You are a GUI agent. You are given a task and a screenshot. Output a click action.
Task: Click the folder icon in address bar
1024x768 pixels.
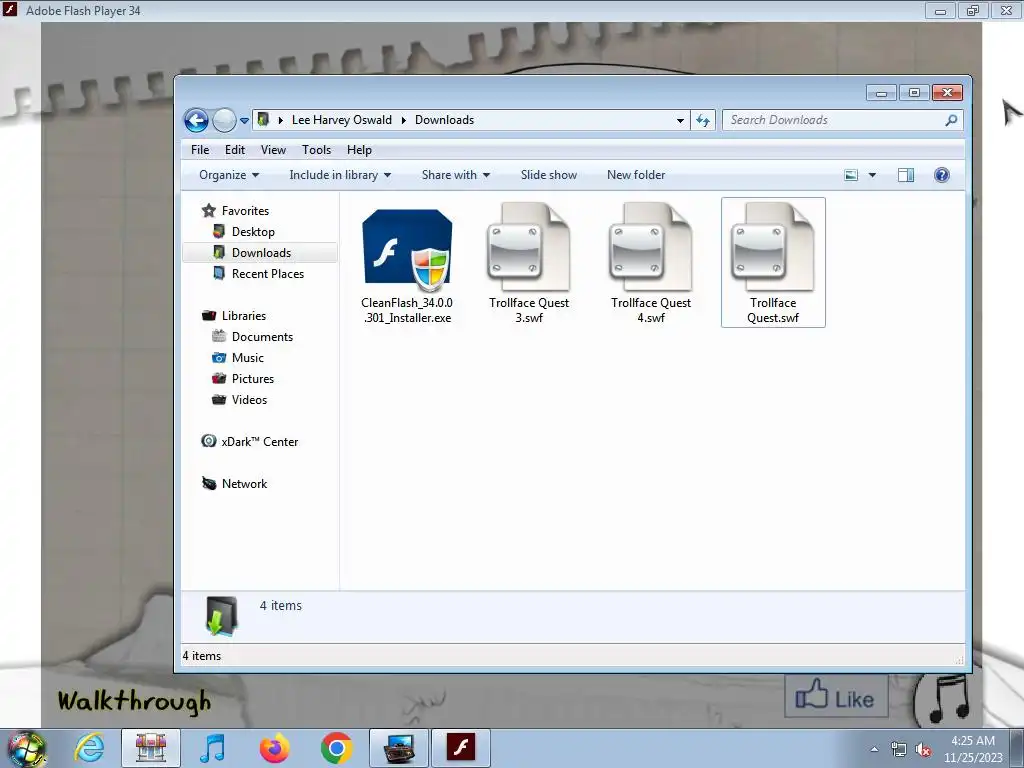coord(263,120)
